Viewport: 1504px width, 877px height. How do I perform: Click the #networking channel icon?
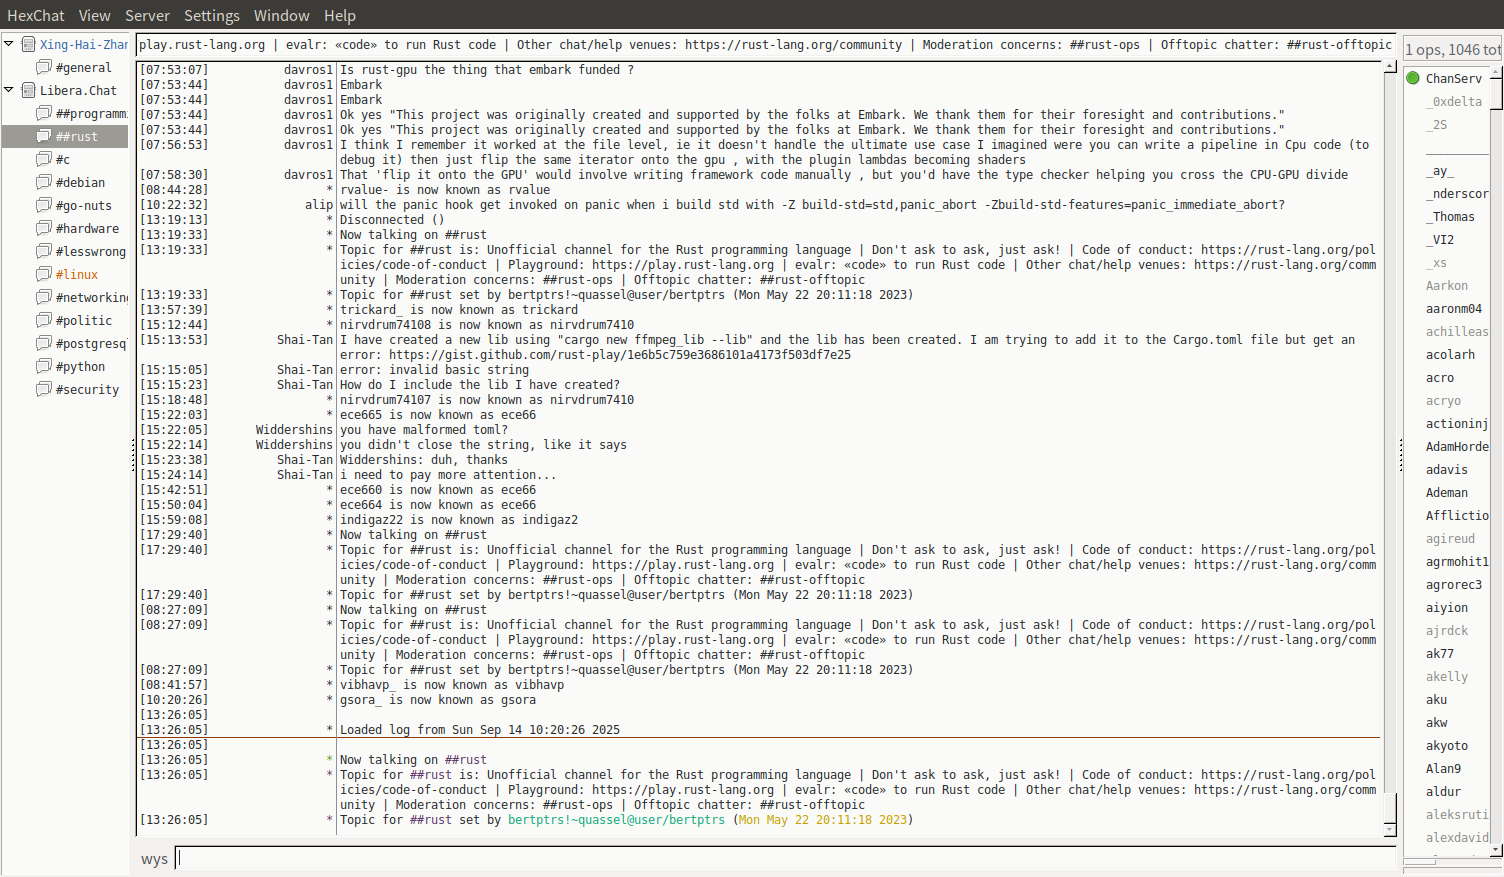point(44,297)
